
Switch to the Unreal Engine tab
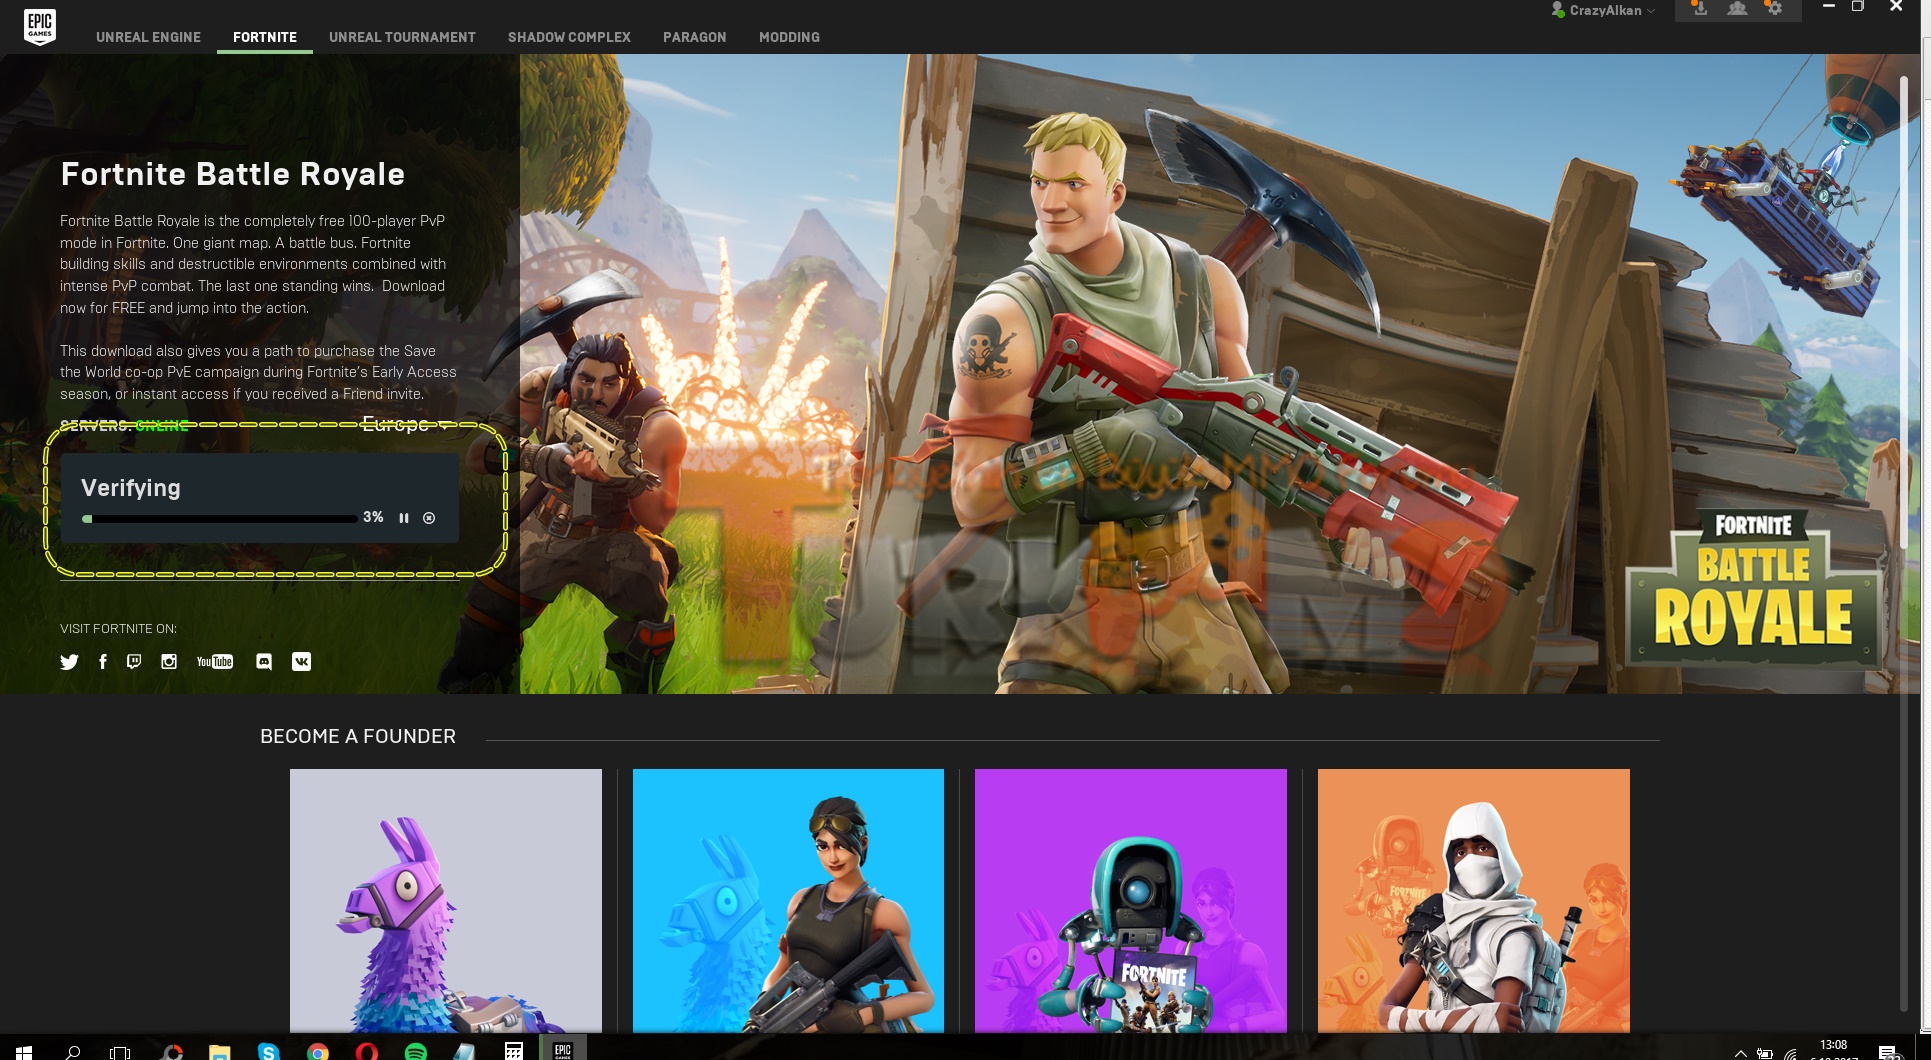pos(148,37)
